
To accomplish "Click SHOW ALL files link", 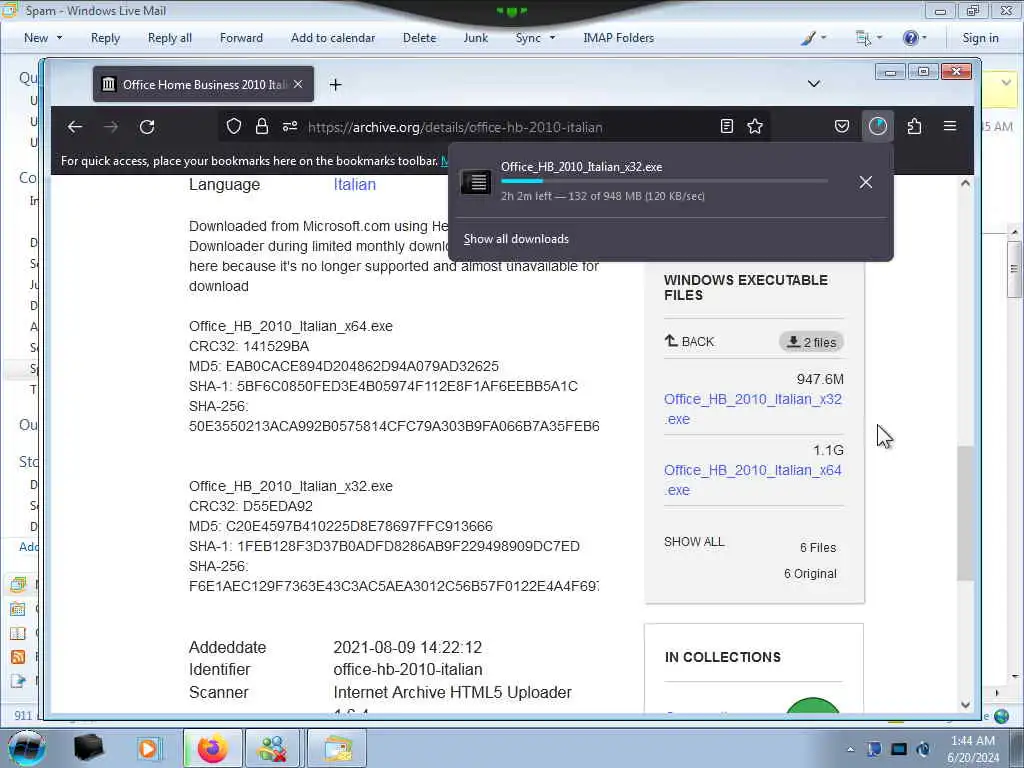I will click(694, 542).
